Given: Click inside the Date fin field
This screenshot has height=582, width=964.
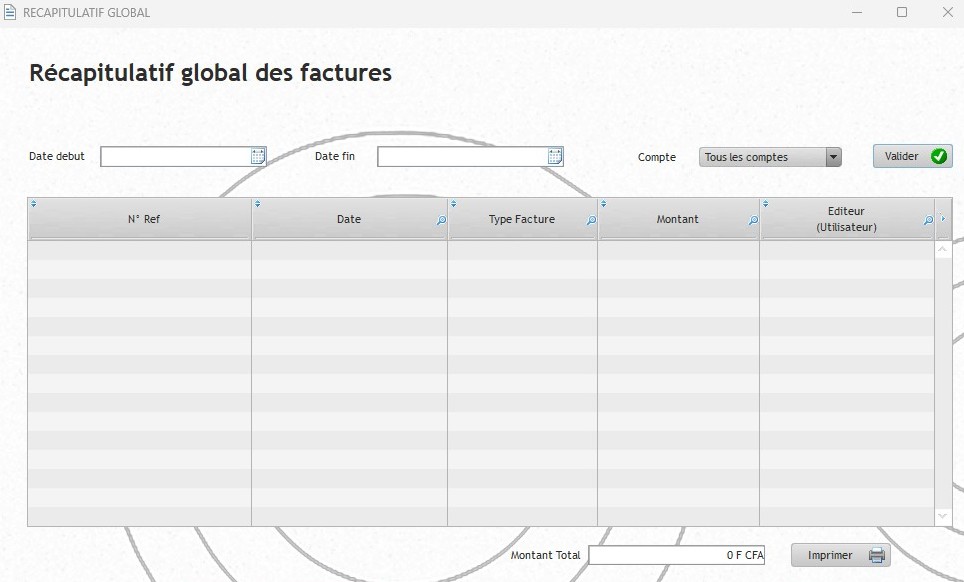Looking at the screenshot, I should coord(461,157).
